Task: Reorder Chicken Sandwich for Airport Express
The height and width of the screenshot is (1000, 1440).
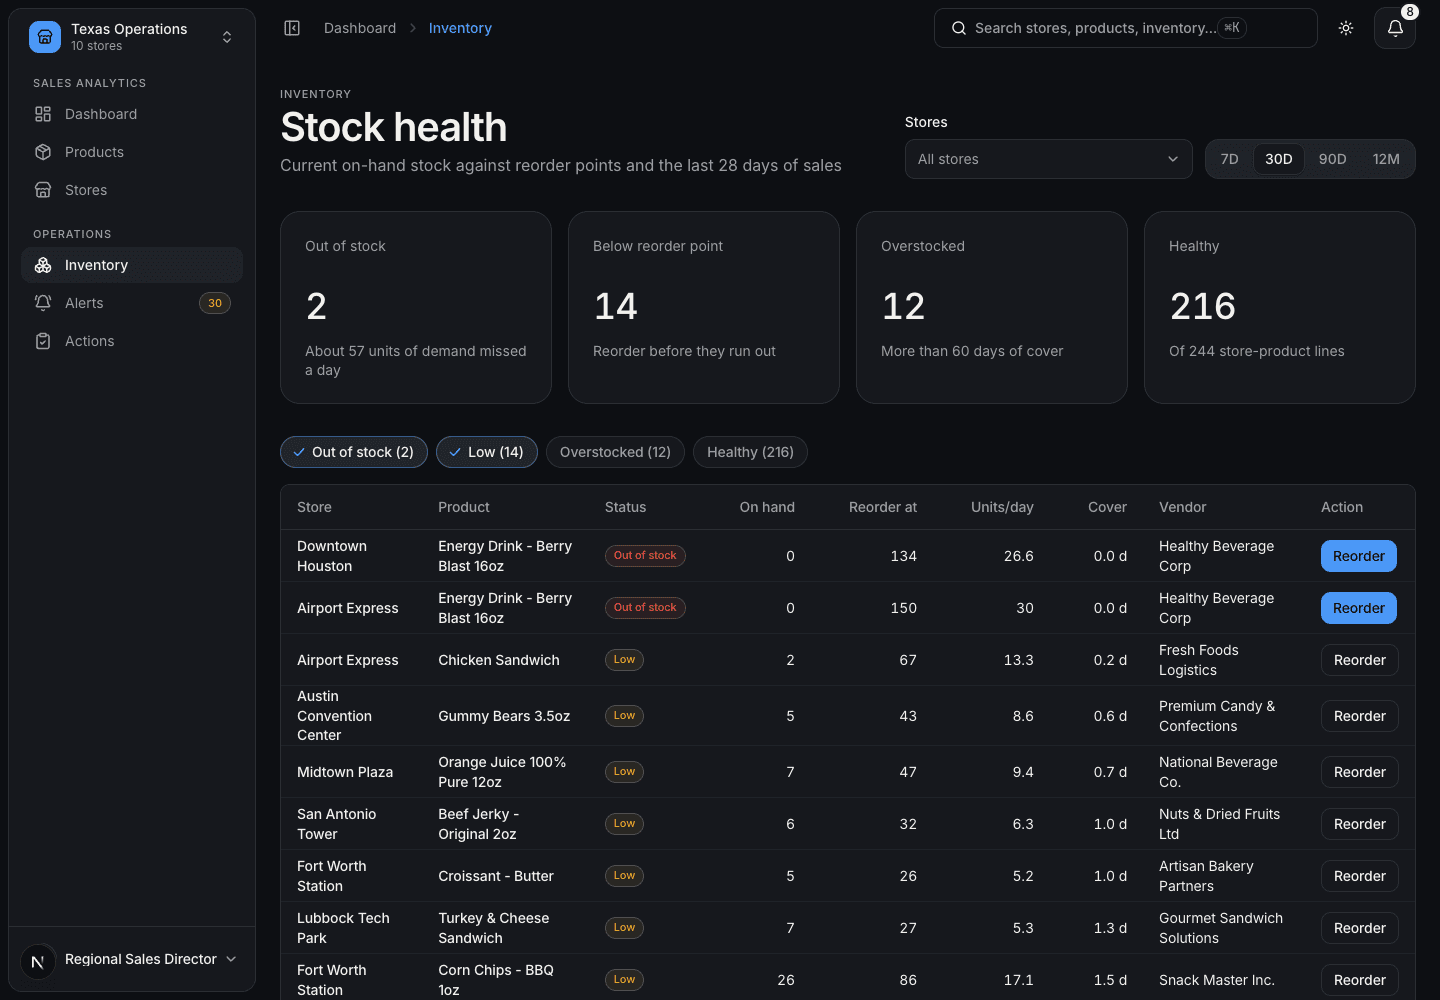Action: coord(1359,660)
